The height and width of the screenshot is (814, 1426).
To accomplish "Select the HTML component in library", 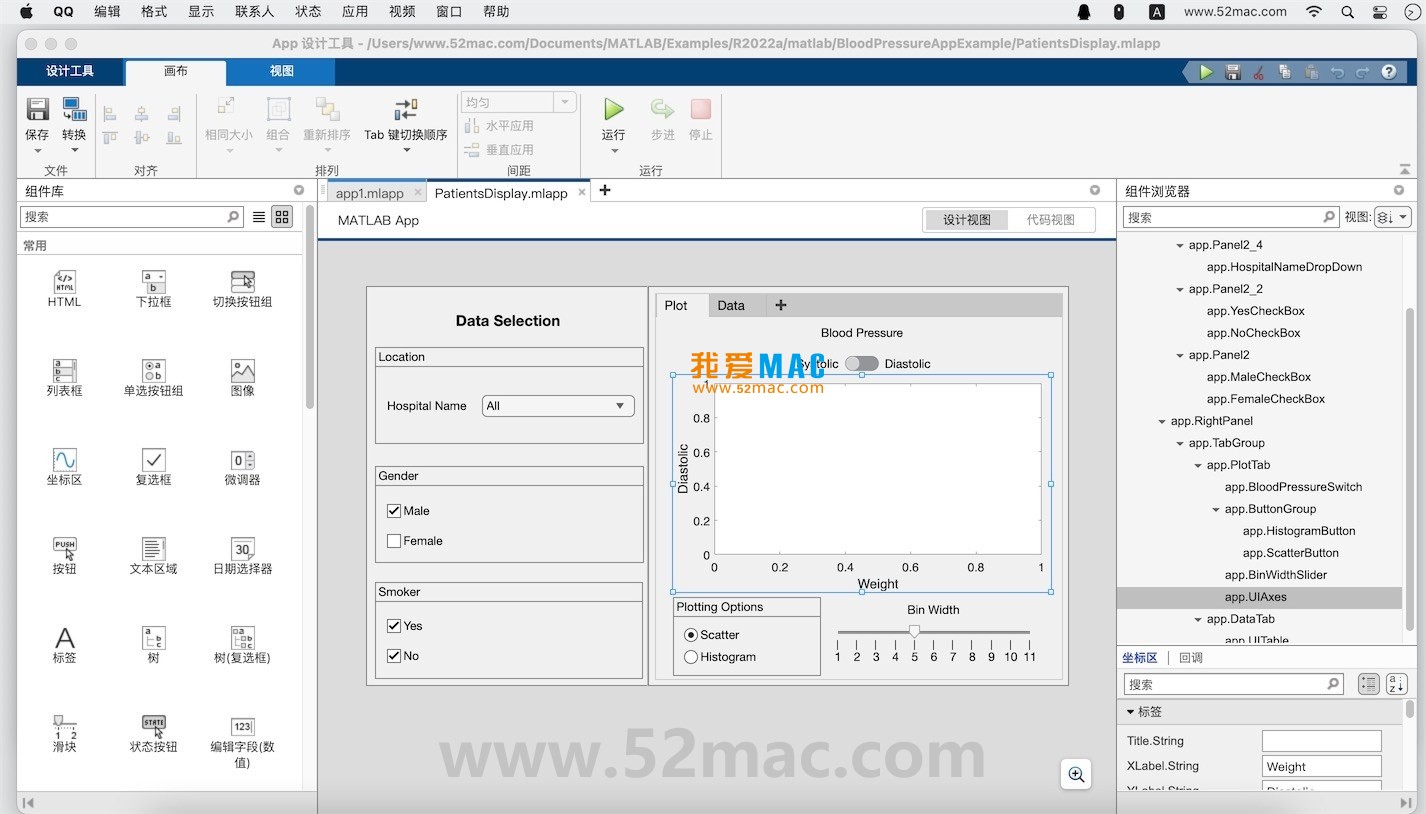I will pyautogui.click(x=64, y=290).
